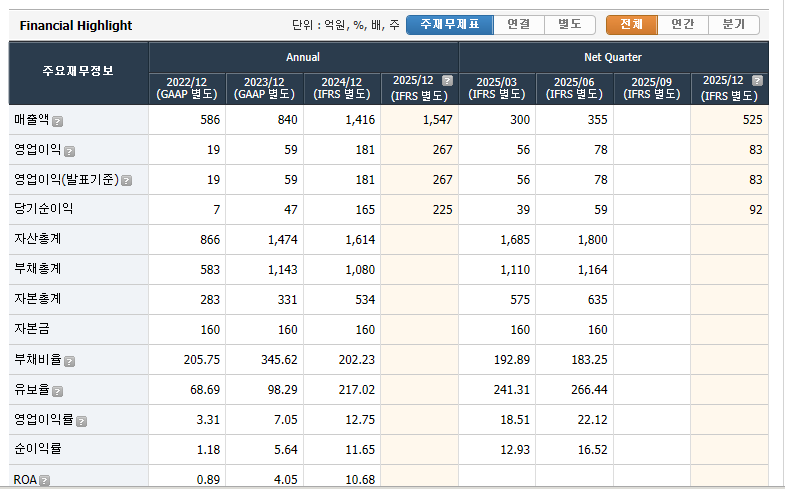Click the help icon beside ROA
The width and height of the screenshot is (785, 489).
[45, 481]
